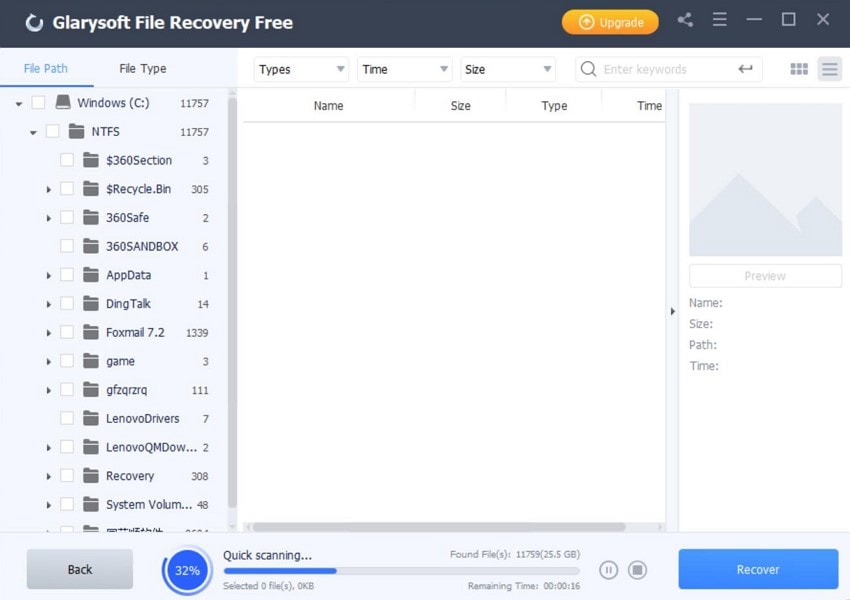Switch to the File Type tab

pos(143,68)
